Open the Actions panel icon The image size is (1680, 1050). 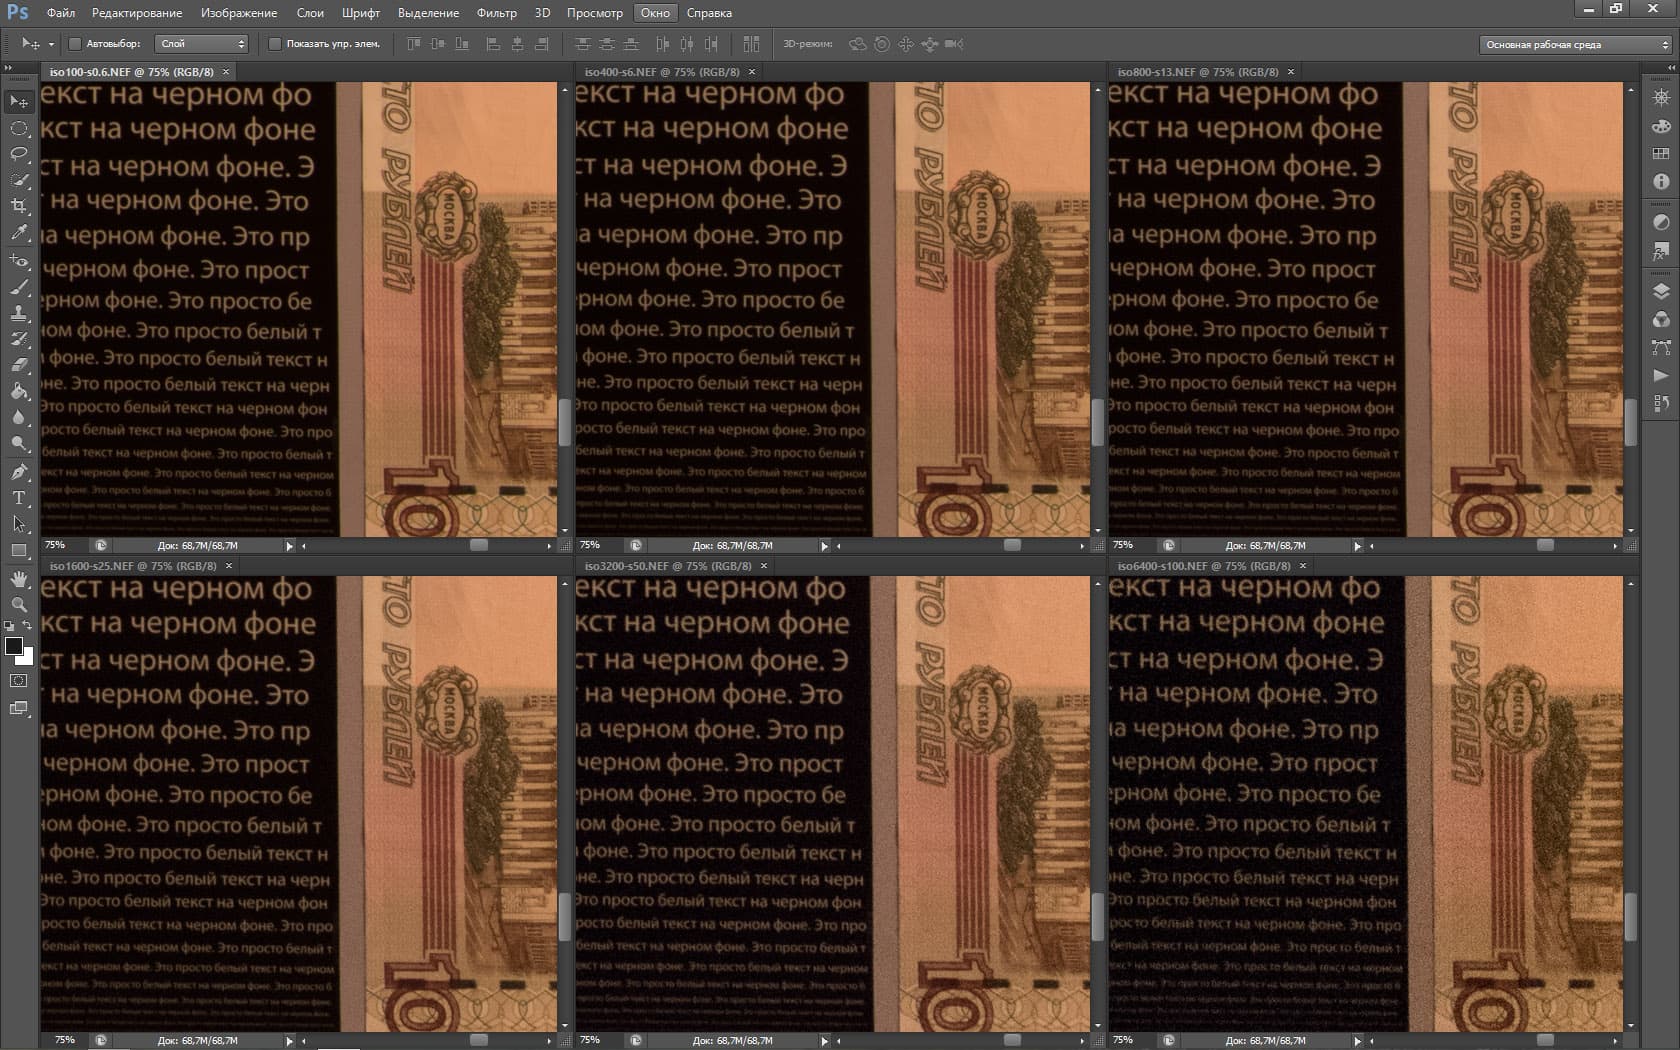coord(1661,375)
